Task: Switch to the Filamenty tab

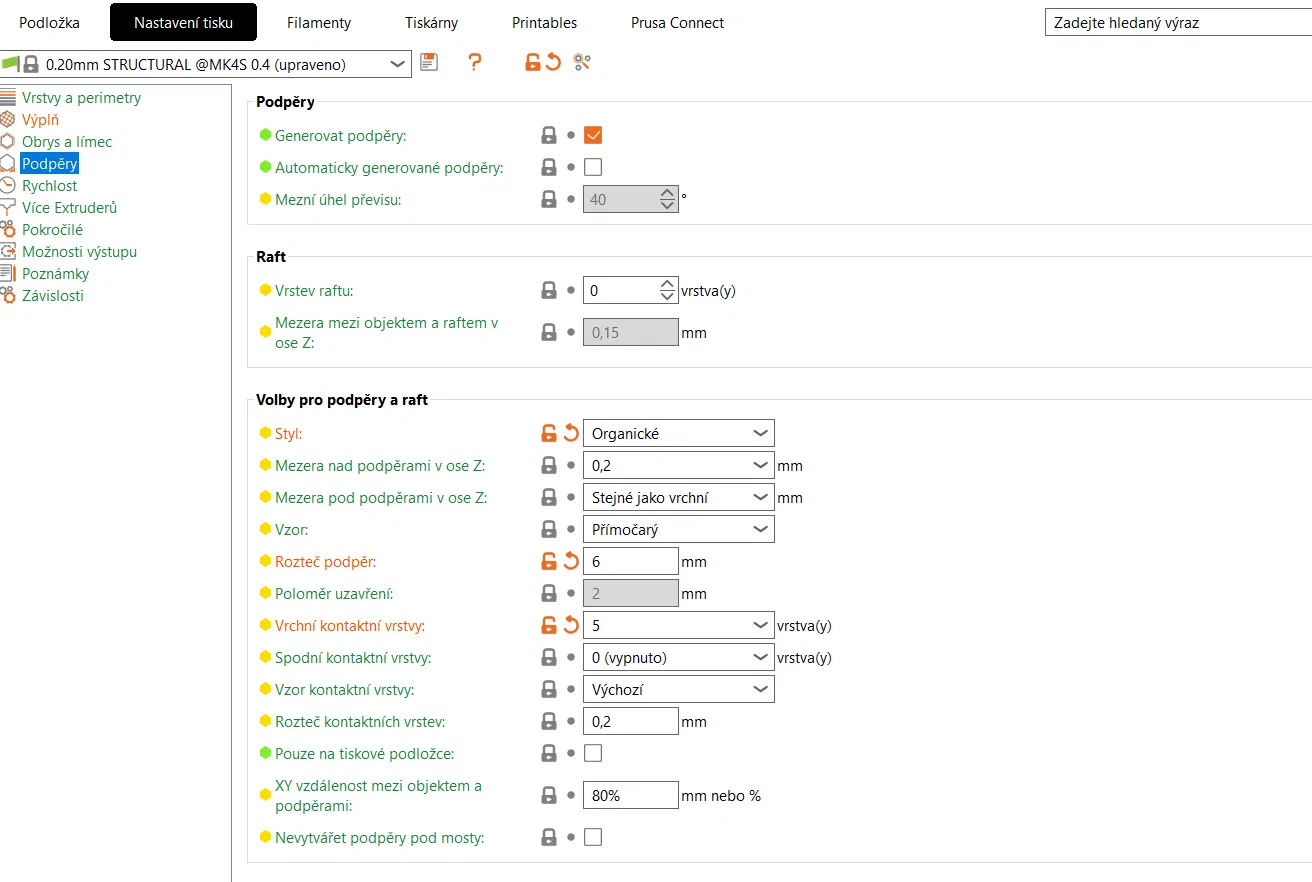Action: [318, 22]
